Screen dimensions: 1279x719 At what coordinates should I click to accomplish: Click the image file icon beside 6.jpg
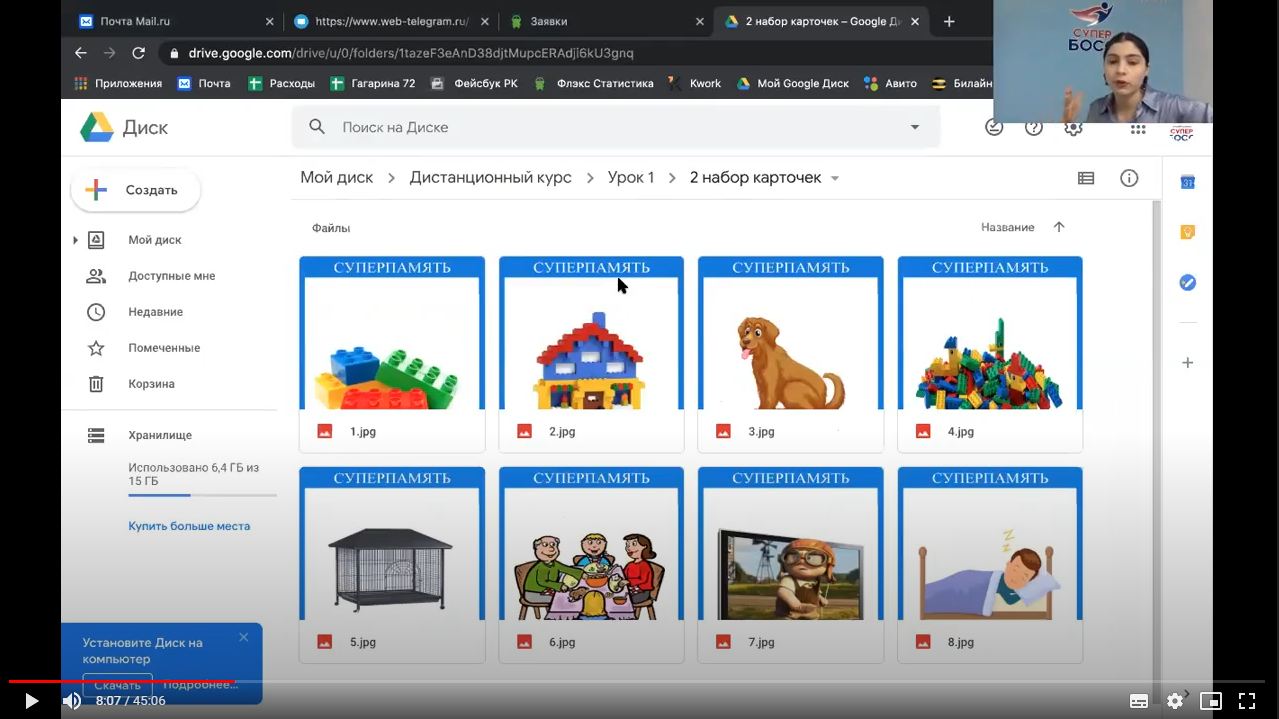[x=525, y=642]
